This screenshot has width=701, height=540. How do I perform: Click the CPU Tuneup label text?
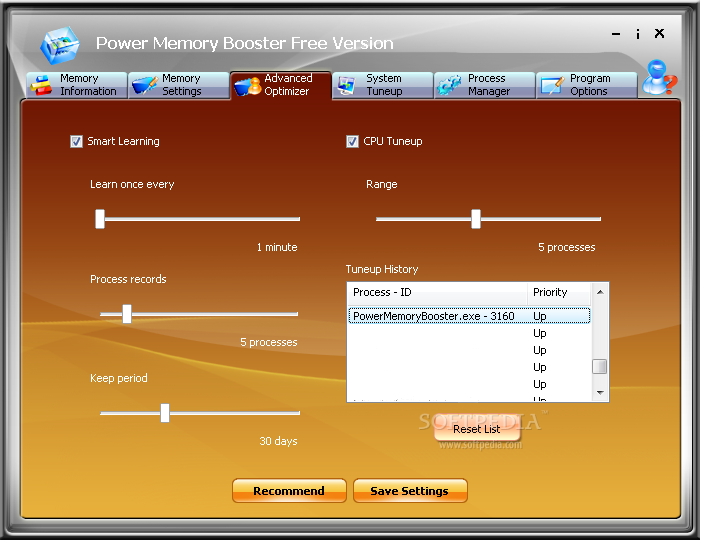pyautogui.click(x=393, y=141)
